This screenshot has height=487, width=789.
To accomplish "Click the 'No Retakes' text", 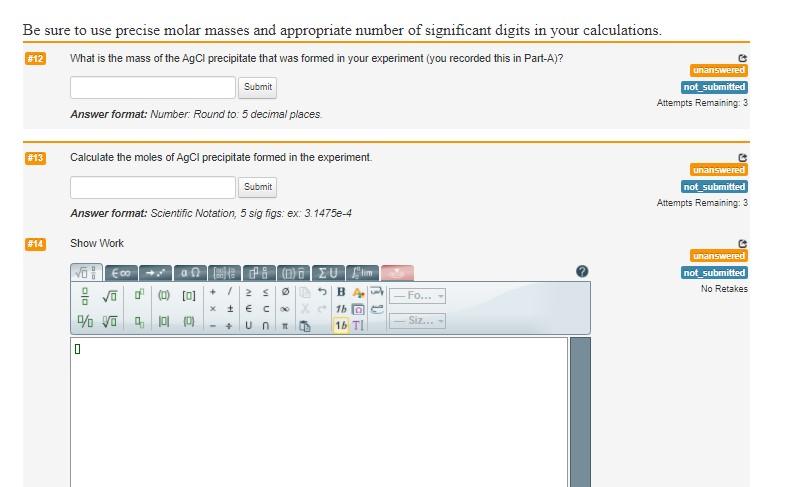I will pyautogui.click(x=724, y=289).
